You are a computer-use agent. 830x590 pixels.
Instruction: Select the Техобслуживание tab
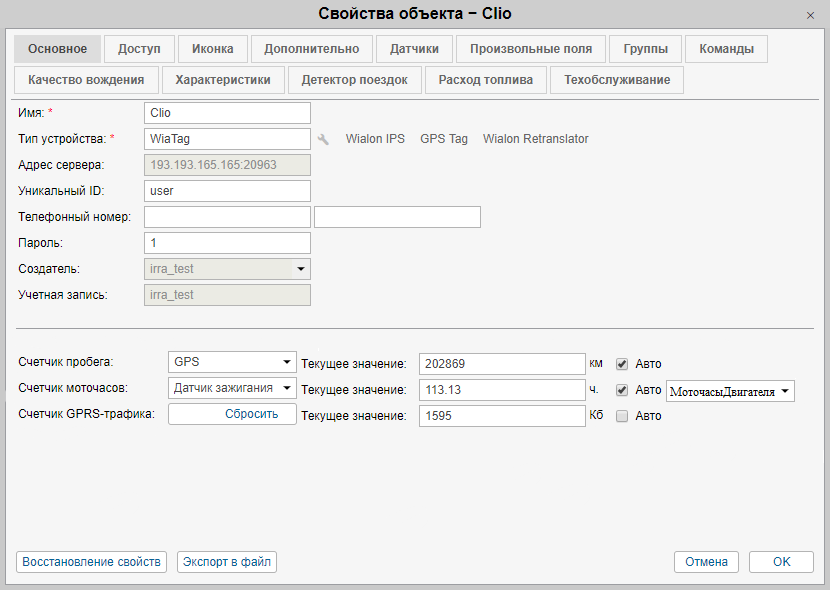(617, 80)
